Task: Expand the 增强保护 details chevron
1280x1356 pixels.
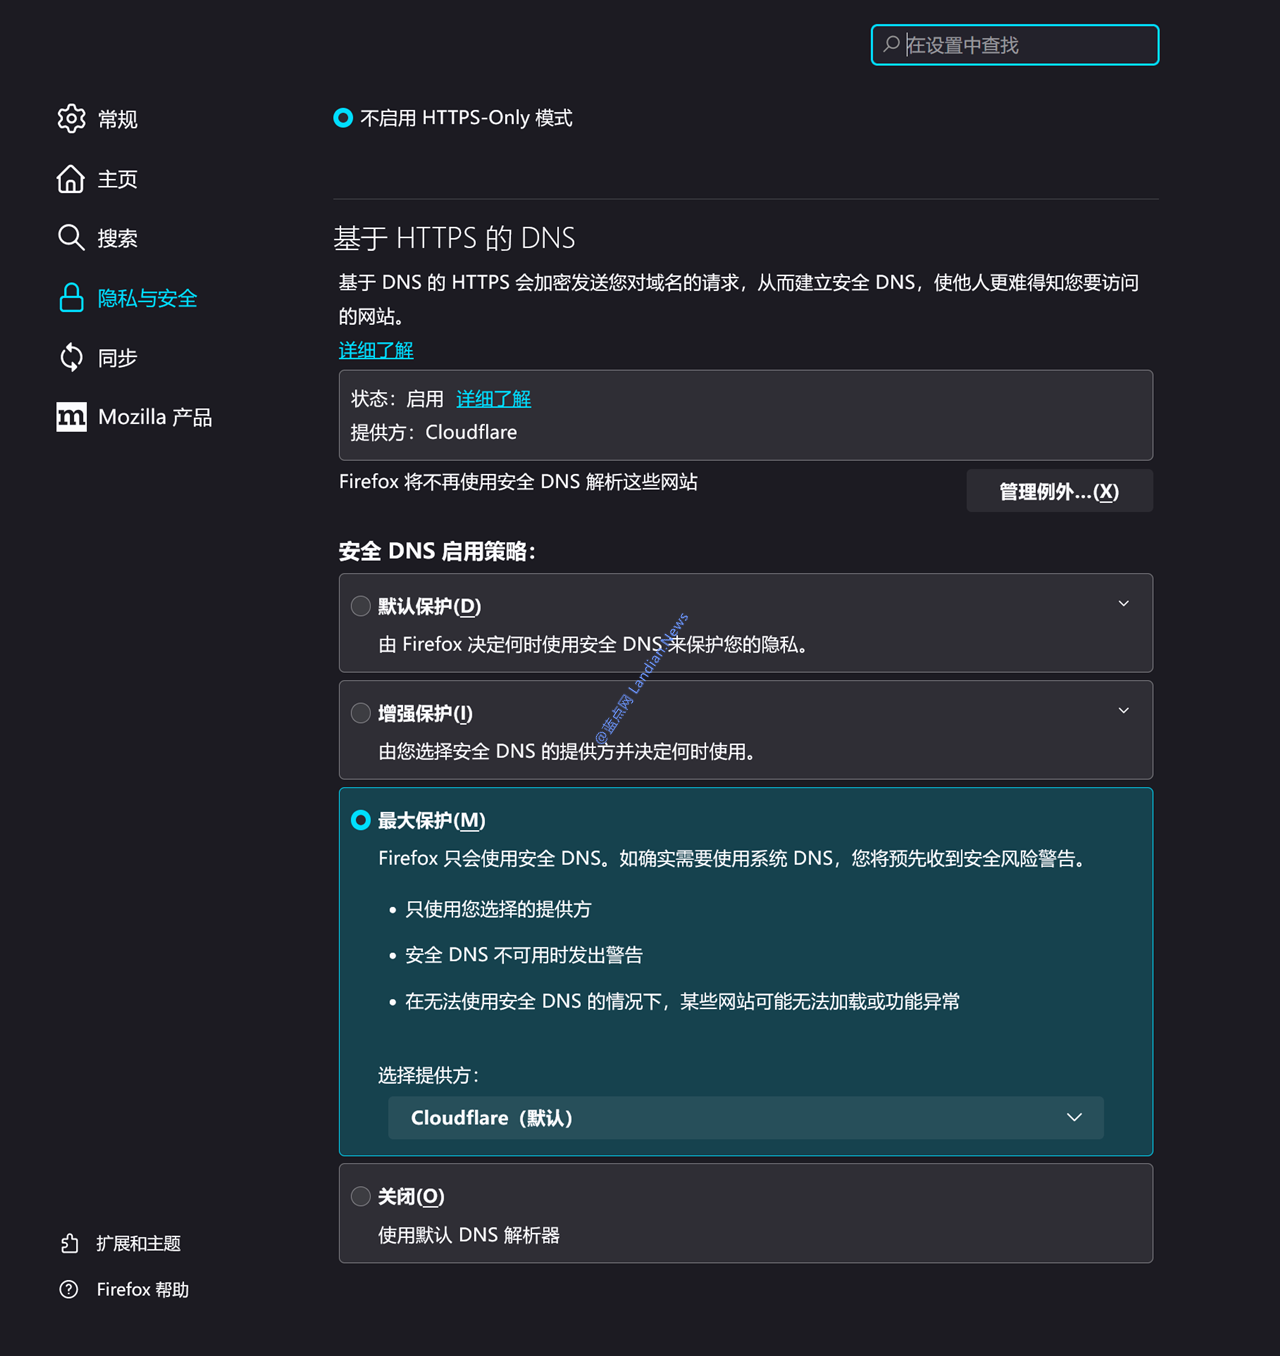Action: click(1123, 711)
